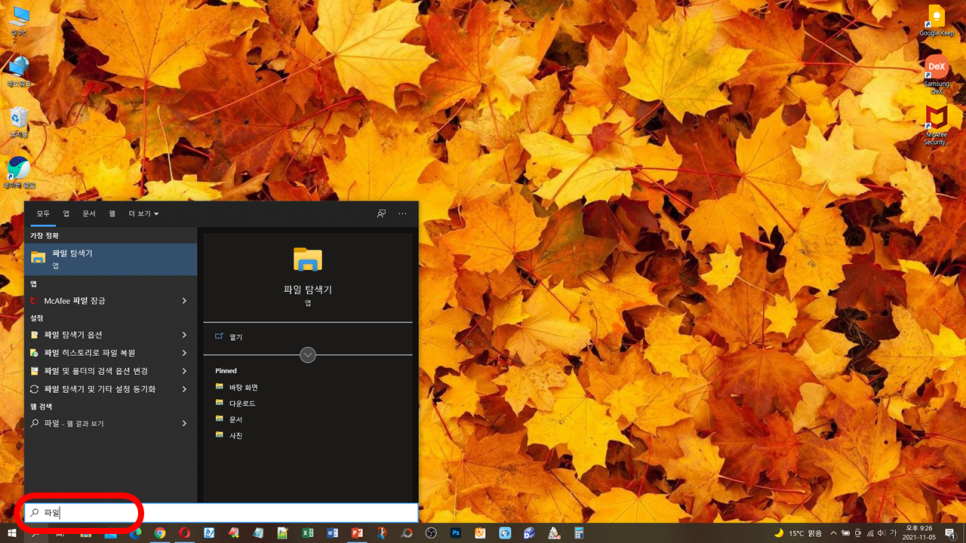
Task: Click the battery icon in the system tray
Action: coord(846,533)
